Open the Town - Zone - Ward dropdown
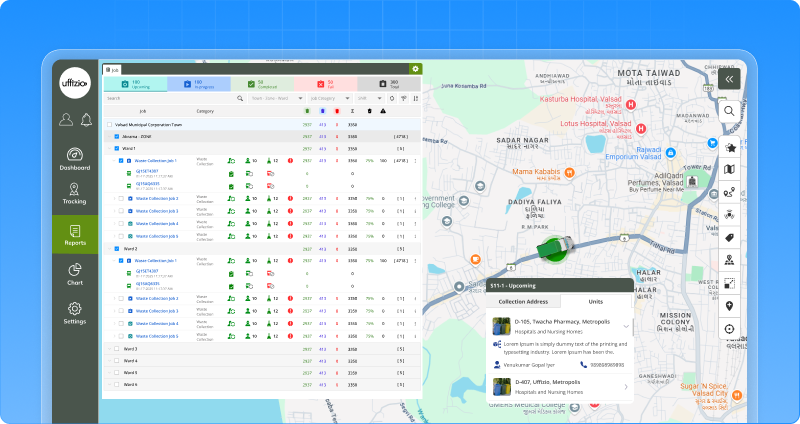The height and width of the screenshot is (424, 800). point(276,99)
